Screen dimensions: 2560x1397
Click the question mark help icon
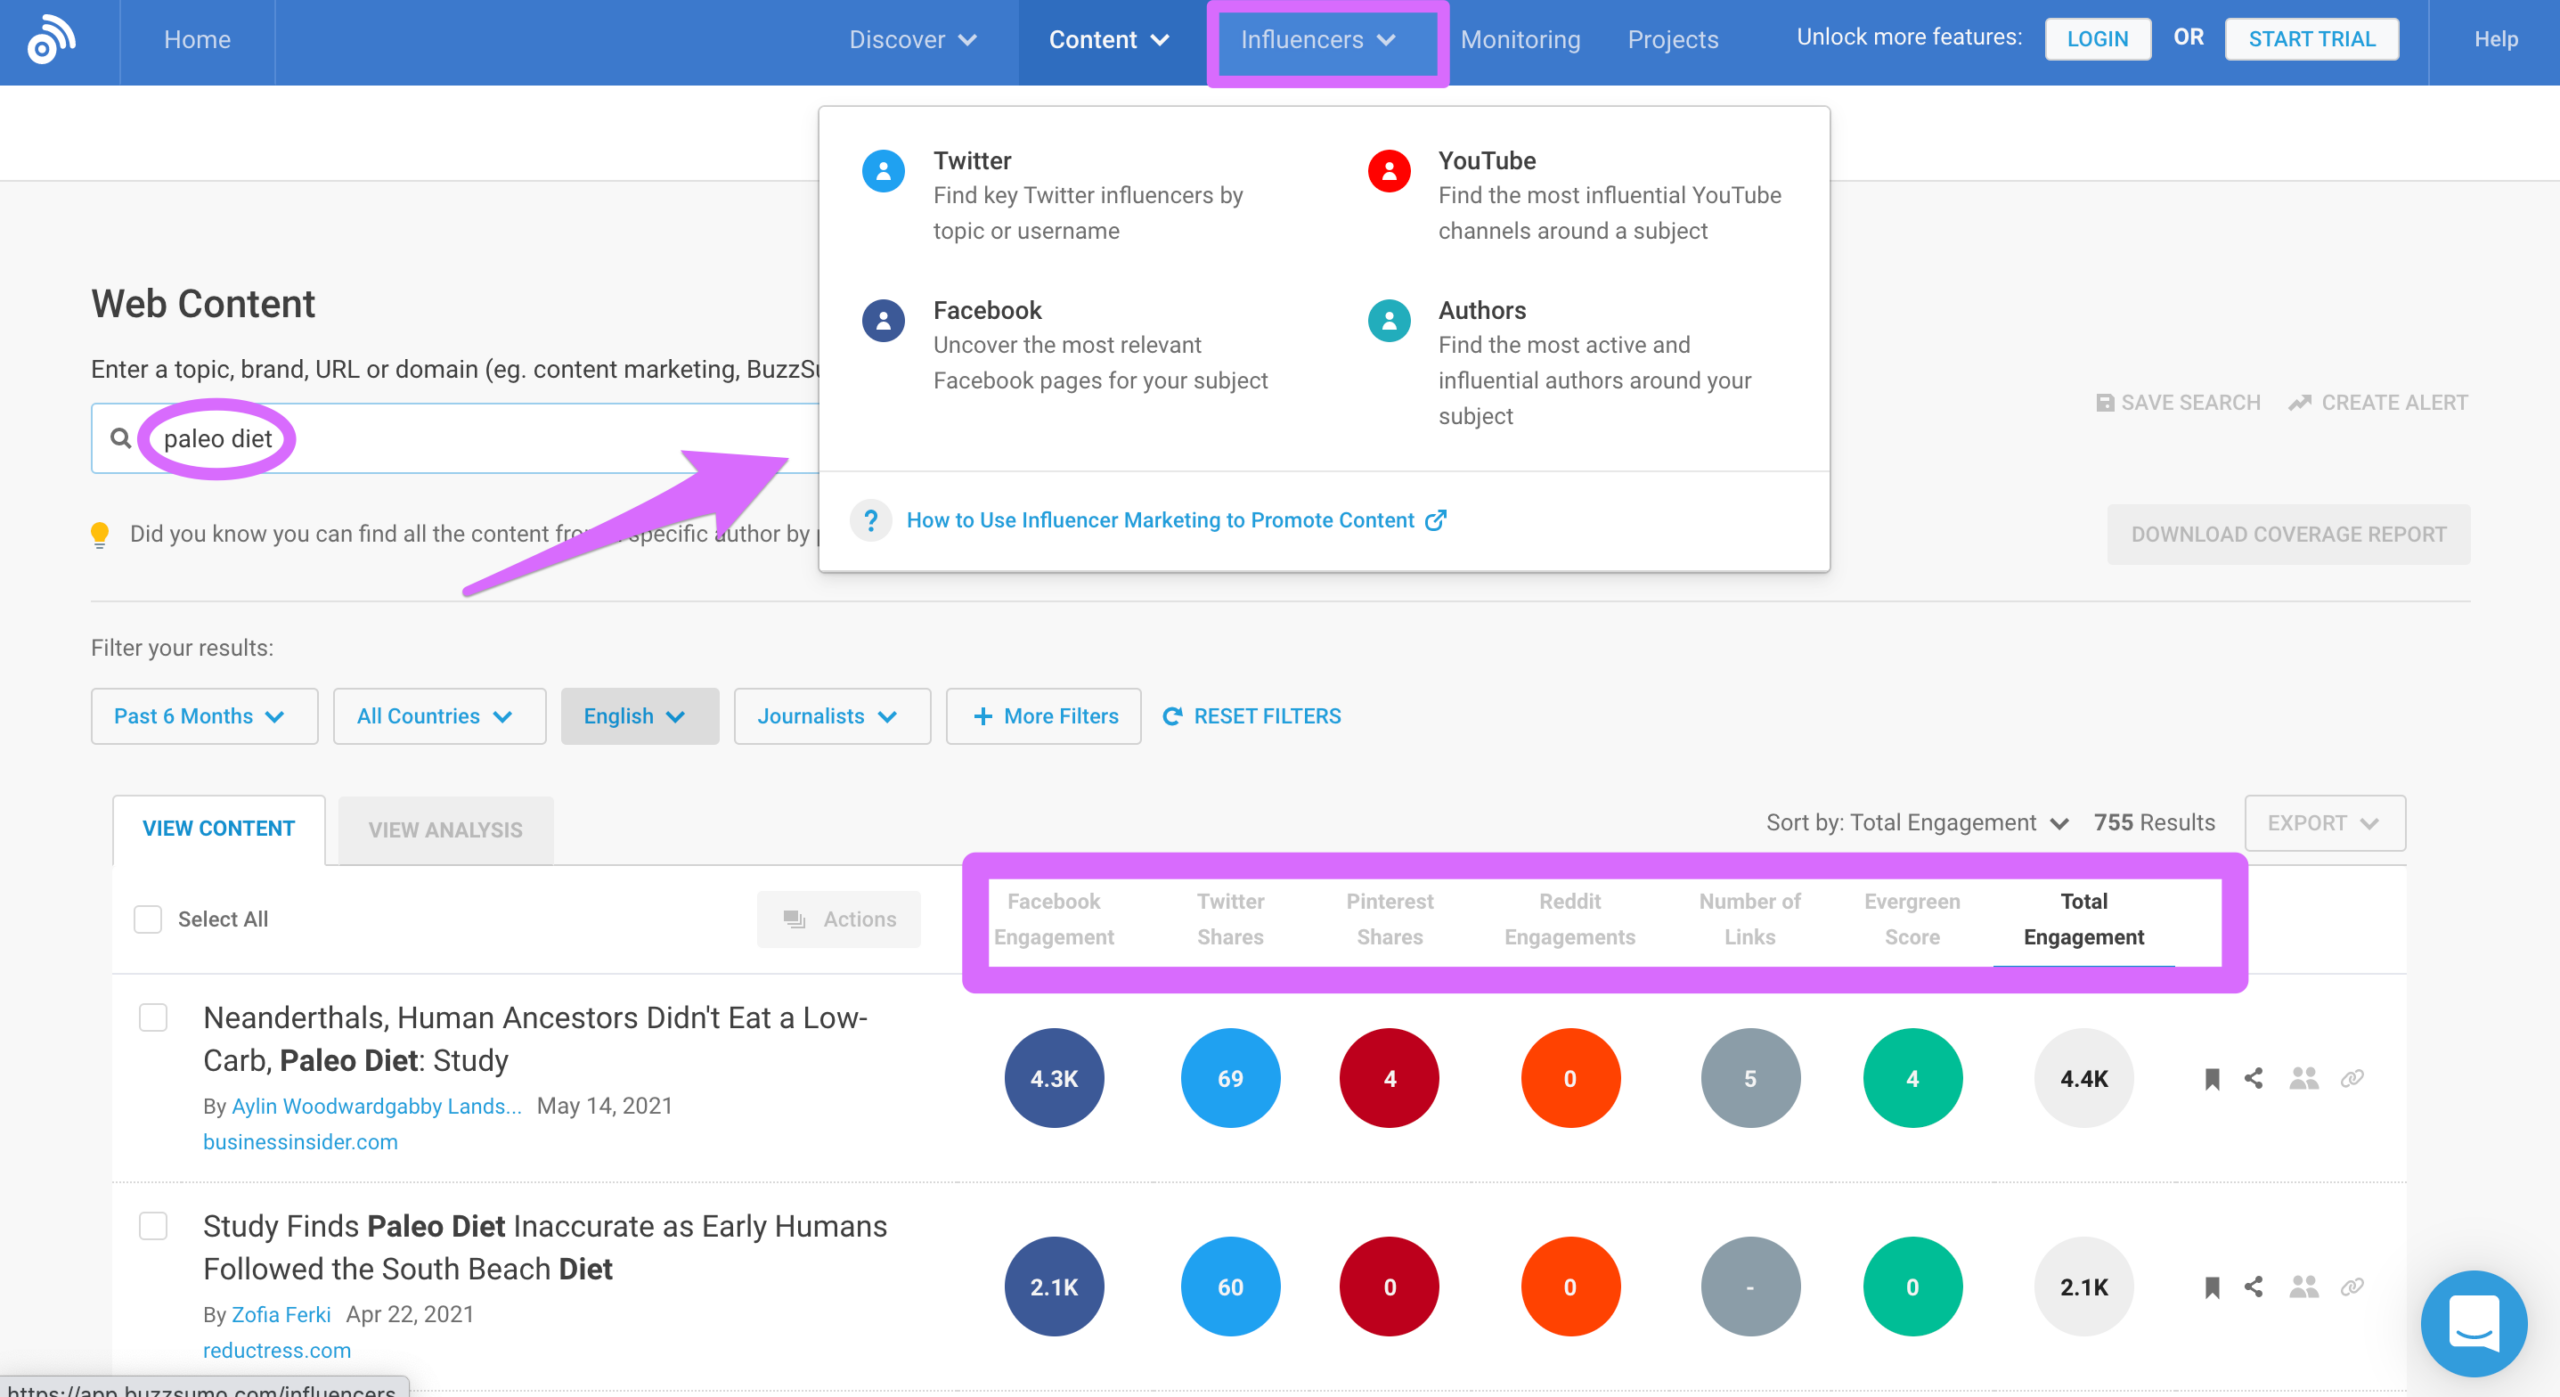point(871,520)
